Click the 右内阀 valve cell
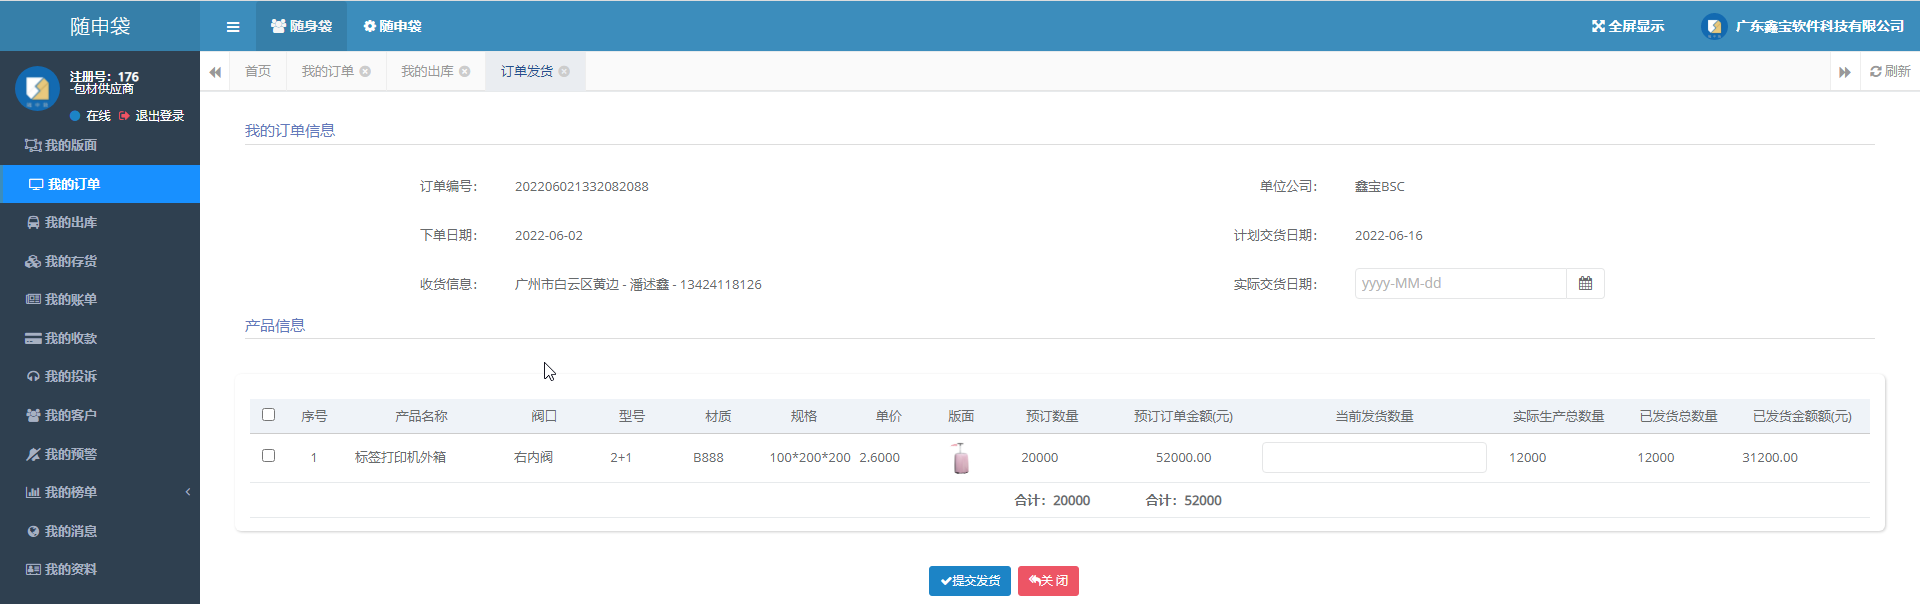 click(x=533, y=458)
